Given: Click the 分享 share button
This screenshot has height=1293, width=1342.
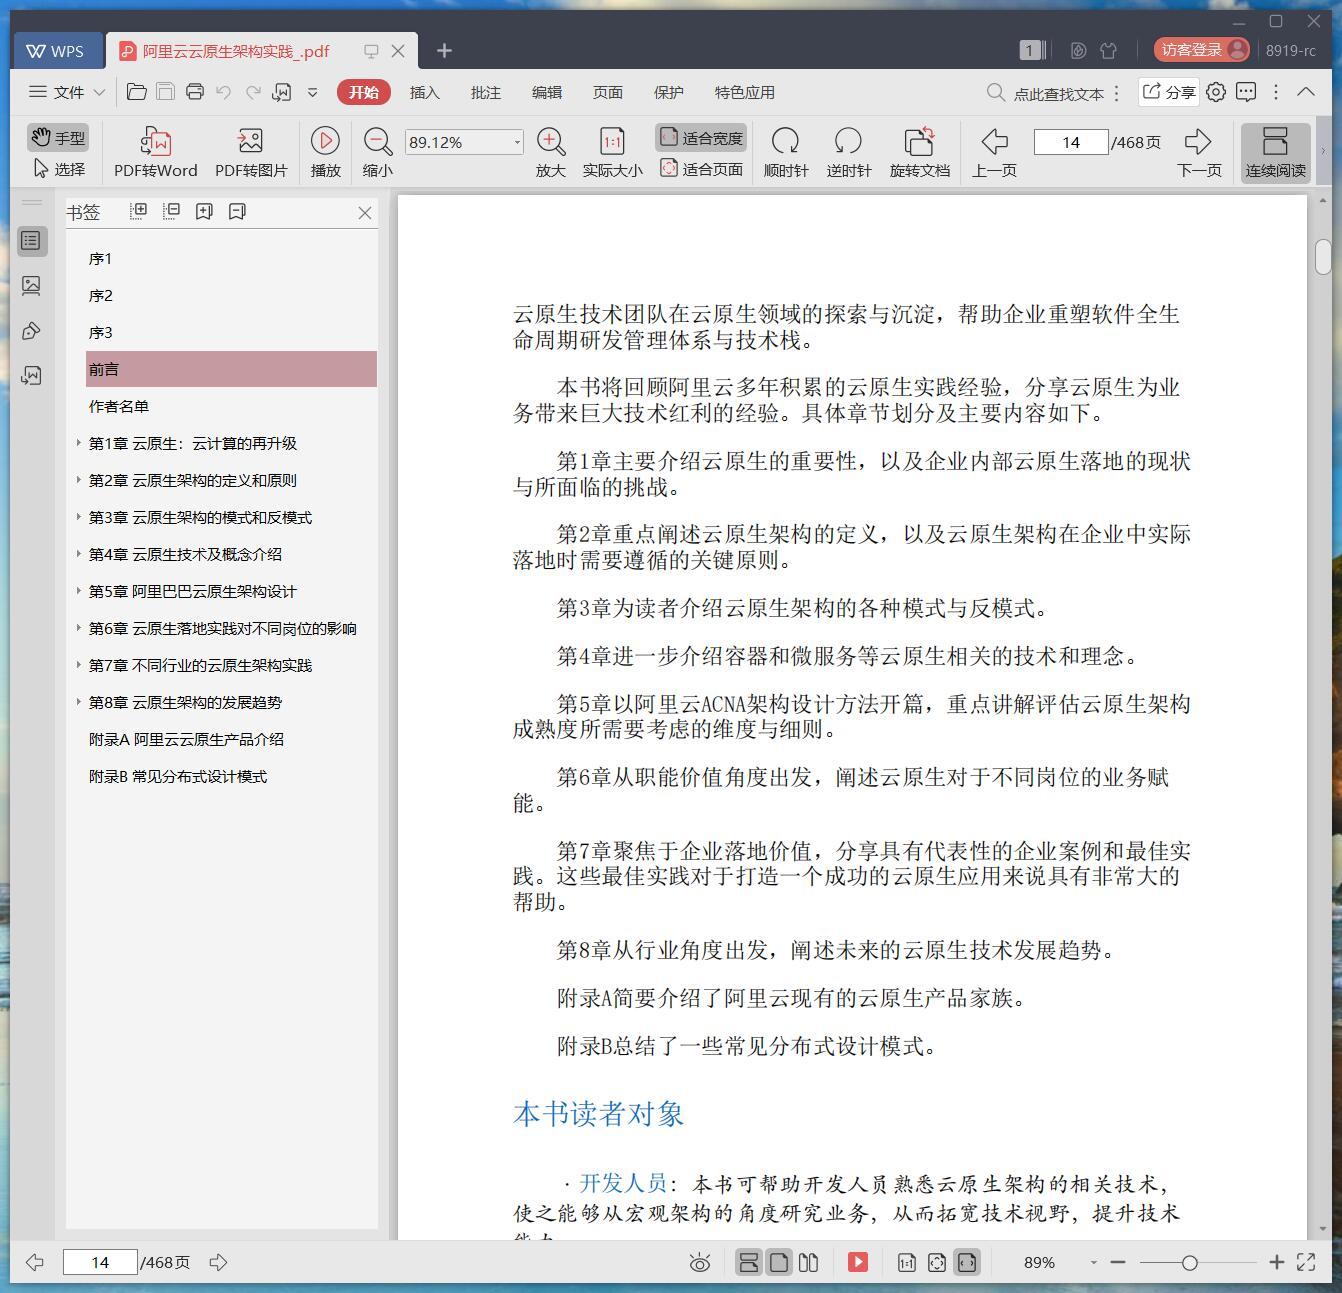Looking at the screenshot, I should (1168, 92).
